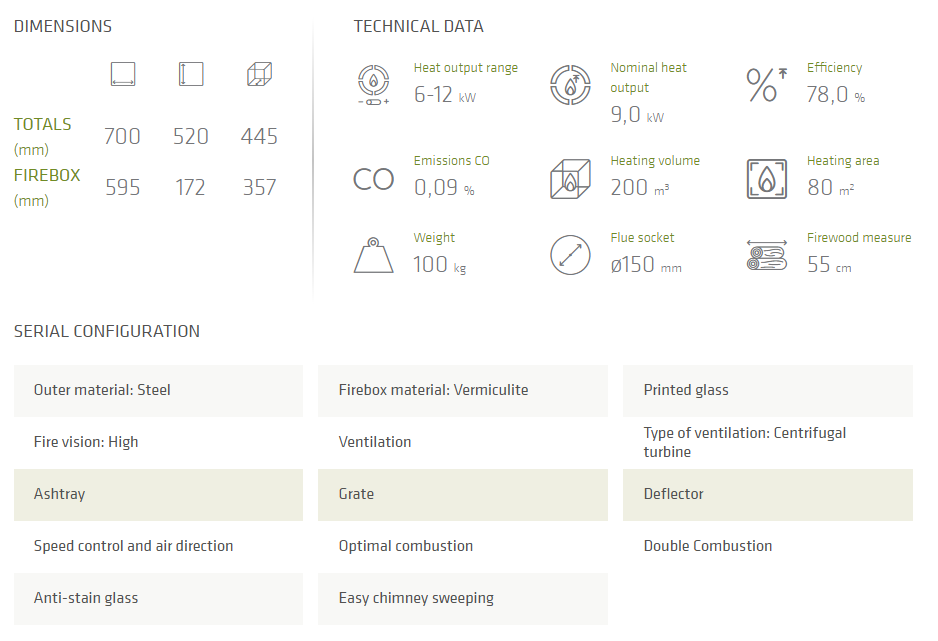This screenshot has height=641, width=938.
Task: Click the Serial Configuration heading
Action: [107, 331]
